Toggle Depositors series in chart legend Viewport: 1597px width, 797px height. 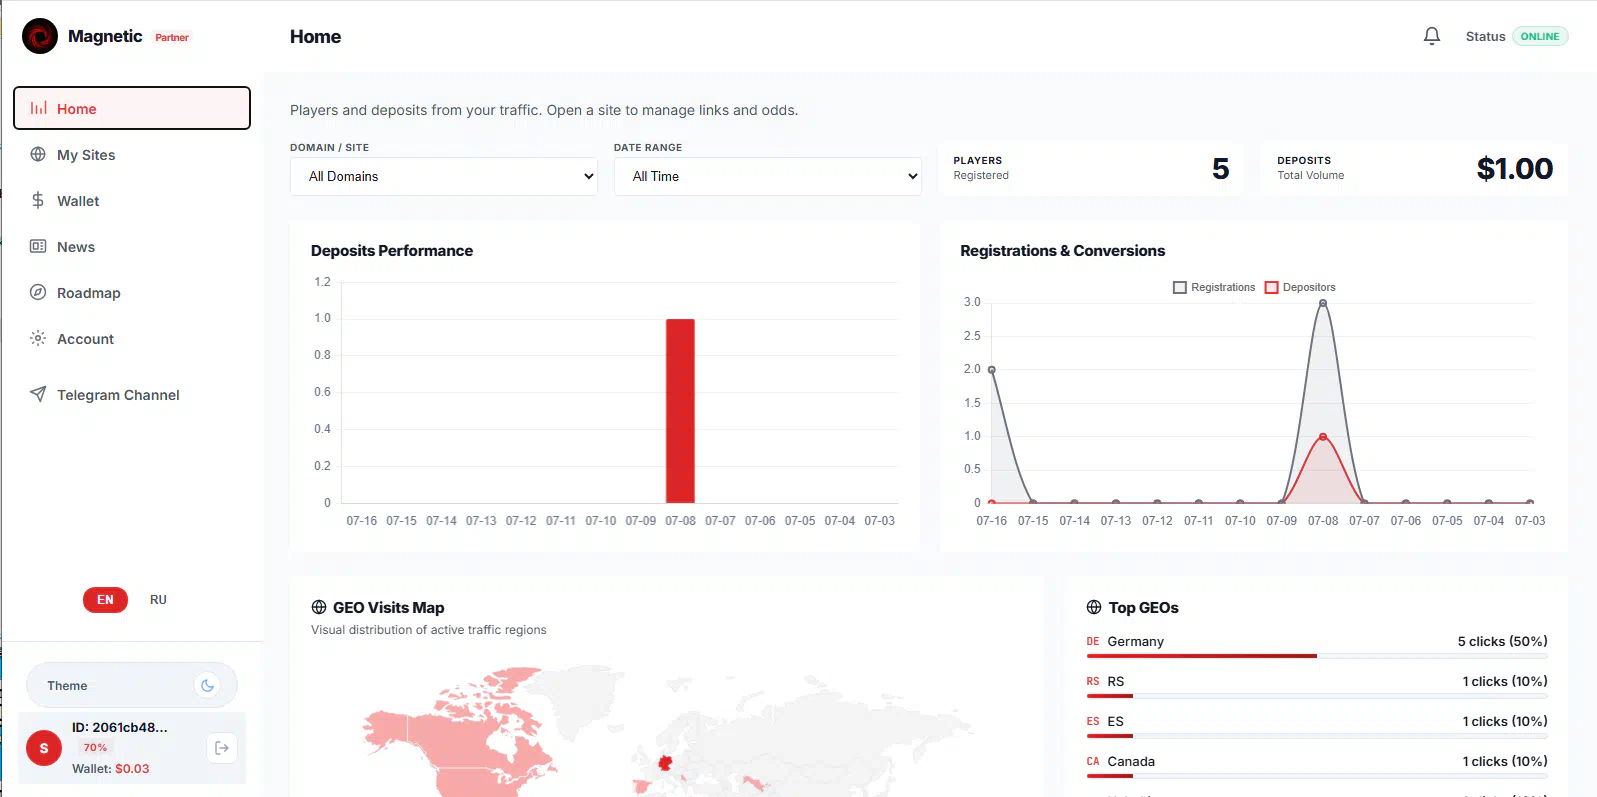tap(1300, 287)
